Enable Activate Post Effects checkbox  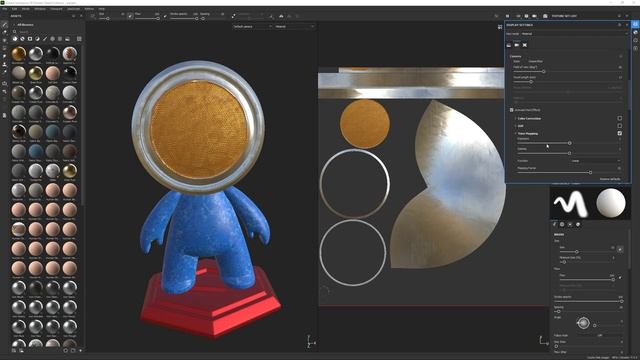coord(511,110)
